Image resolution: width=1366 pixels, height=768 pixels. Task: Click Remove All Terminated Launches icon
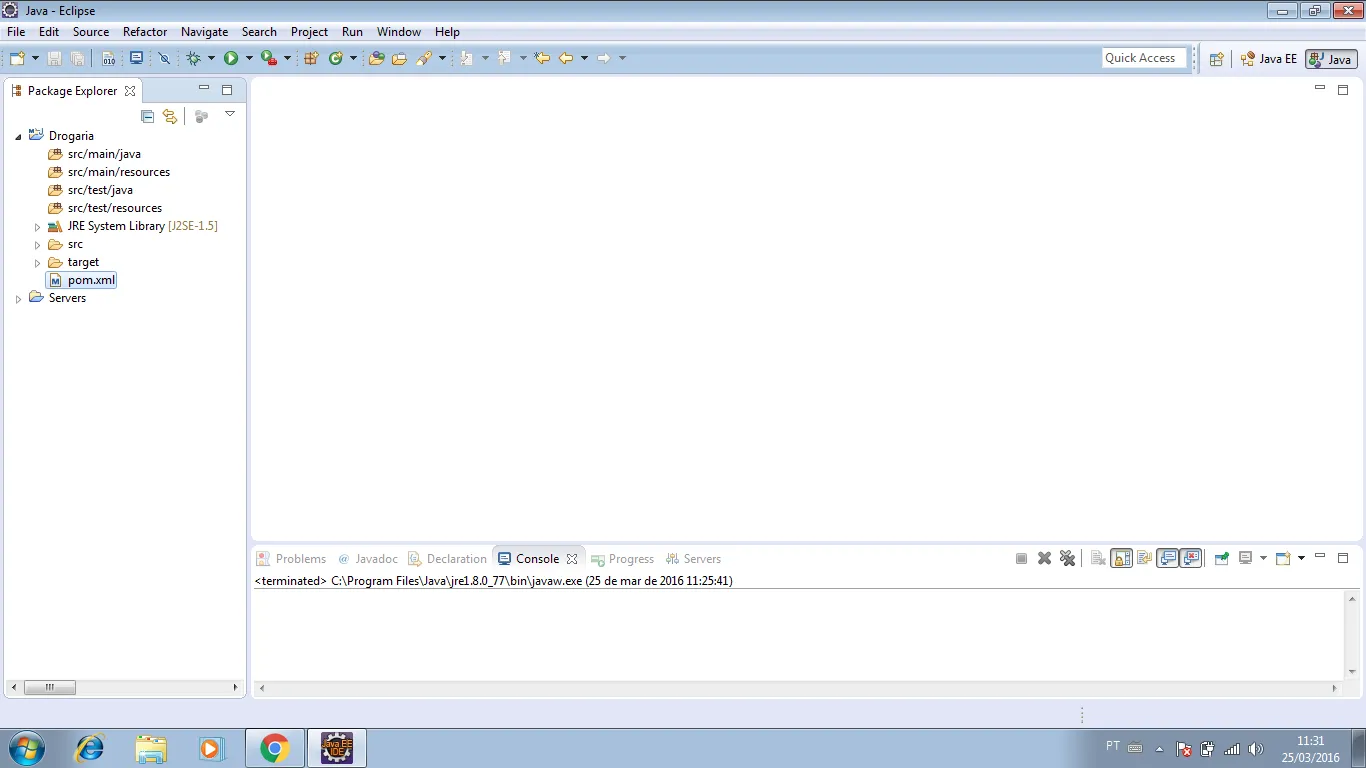tap(1067, 559)
